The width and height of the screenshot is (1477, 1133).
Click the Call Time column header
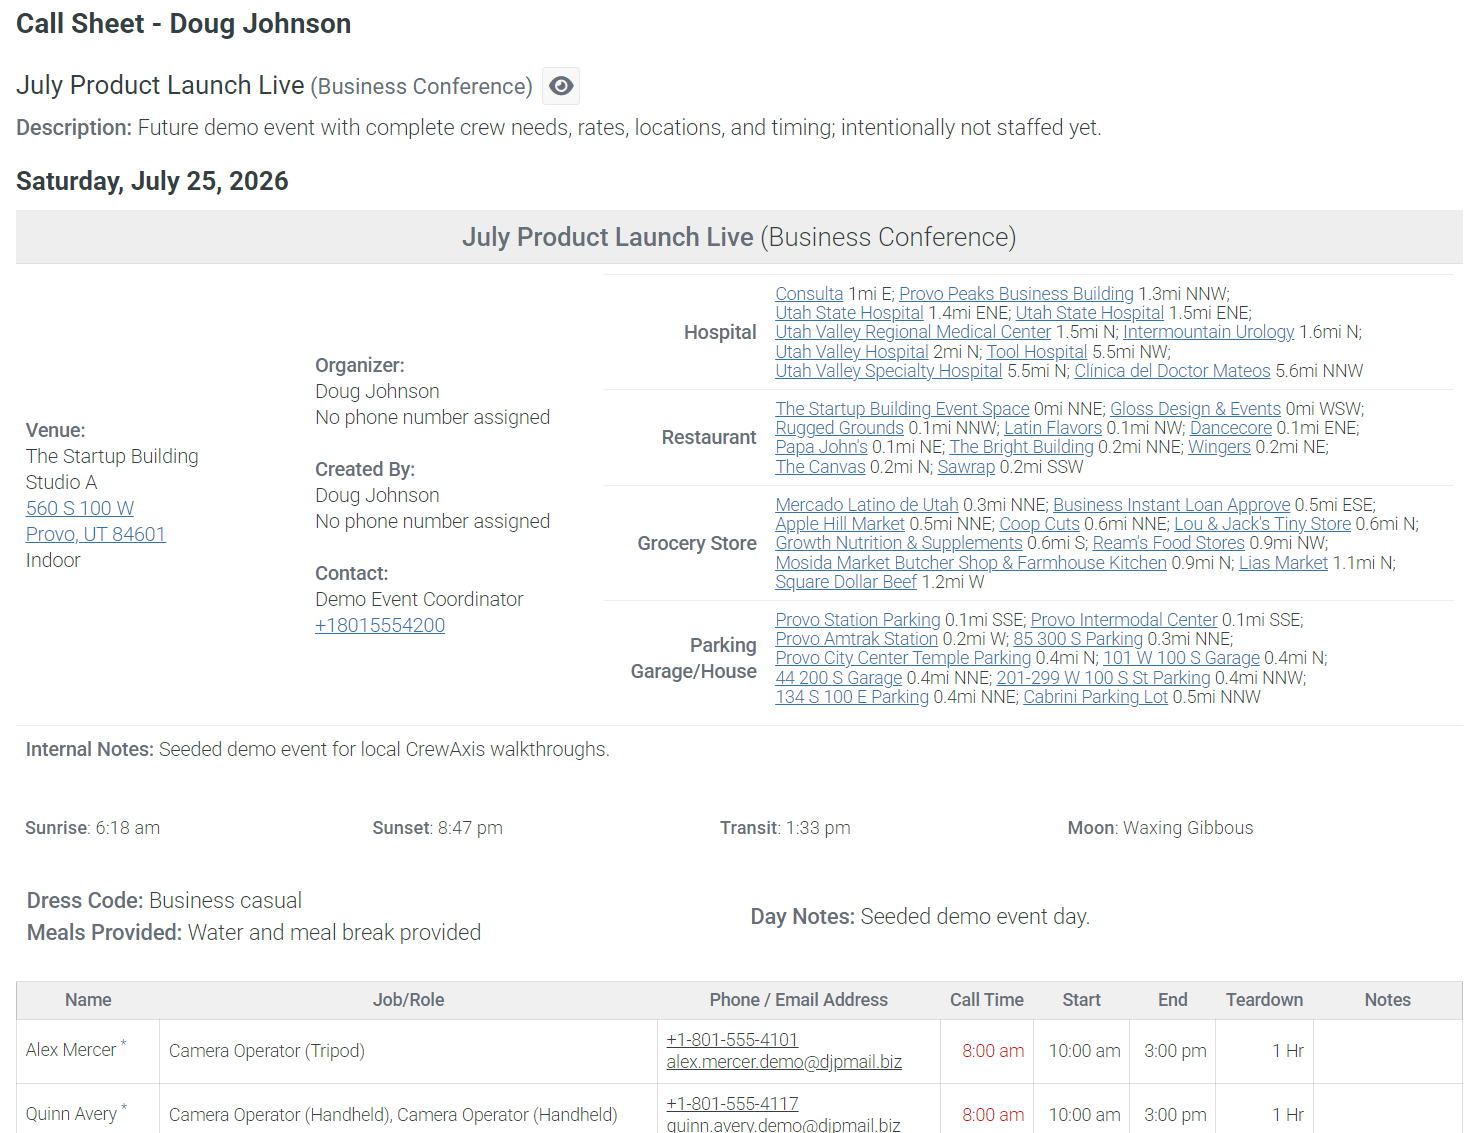pos(987,1000)
